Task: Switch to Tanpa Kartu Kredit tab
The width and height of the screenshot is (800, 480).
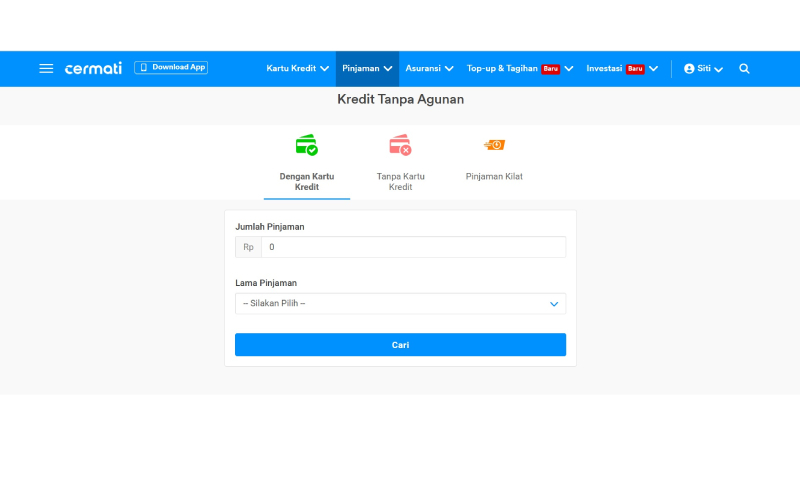Action: (400, 181)
